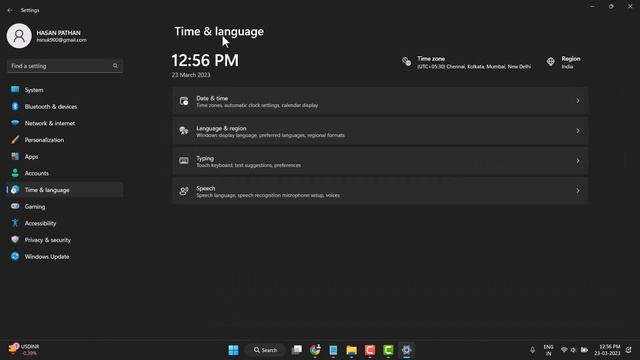The height and width of the screenshot is (360, 640).
Task: Open the red Camtasia taskbar app
Action: (370, 350)
